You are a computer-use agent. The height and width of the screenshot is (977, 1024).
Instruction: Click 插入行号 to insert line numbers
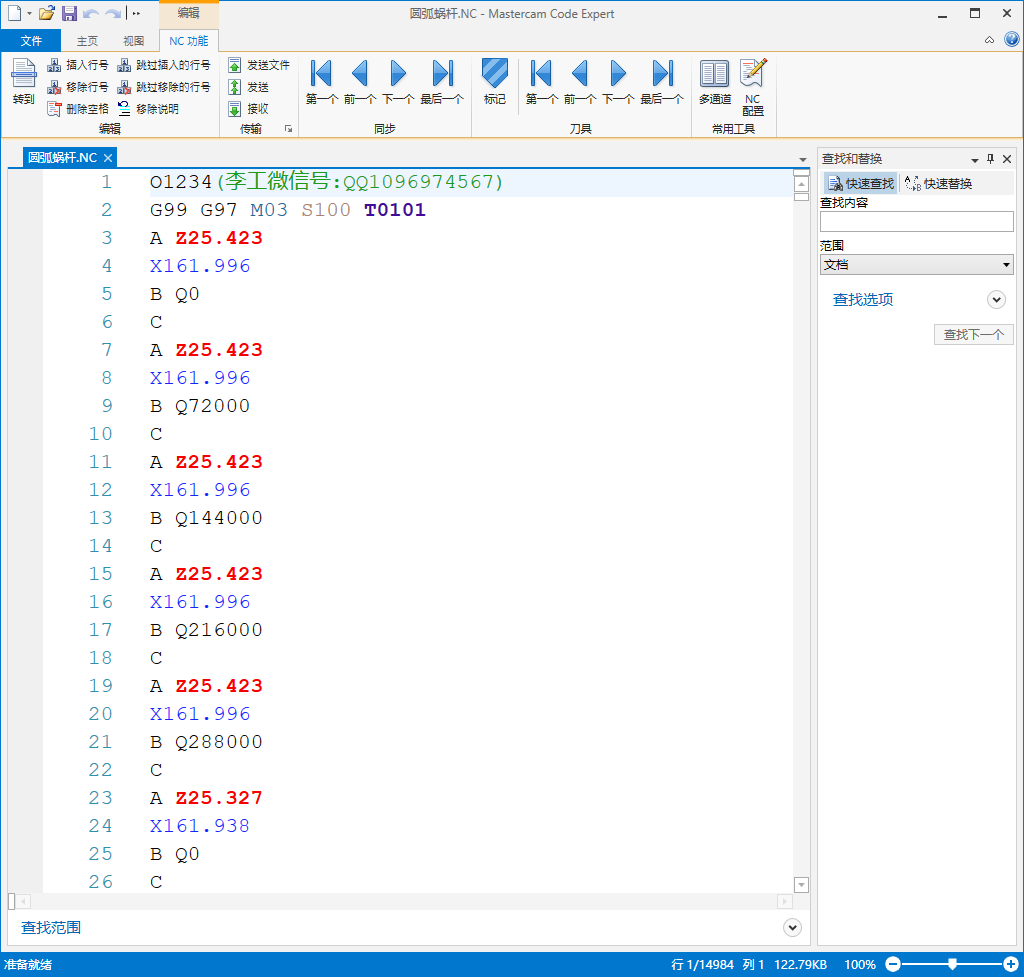point(77,65)
